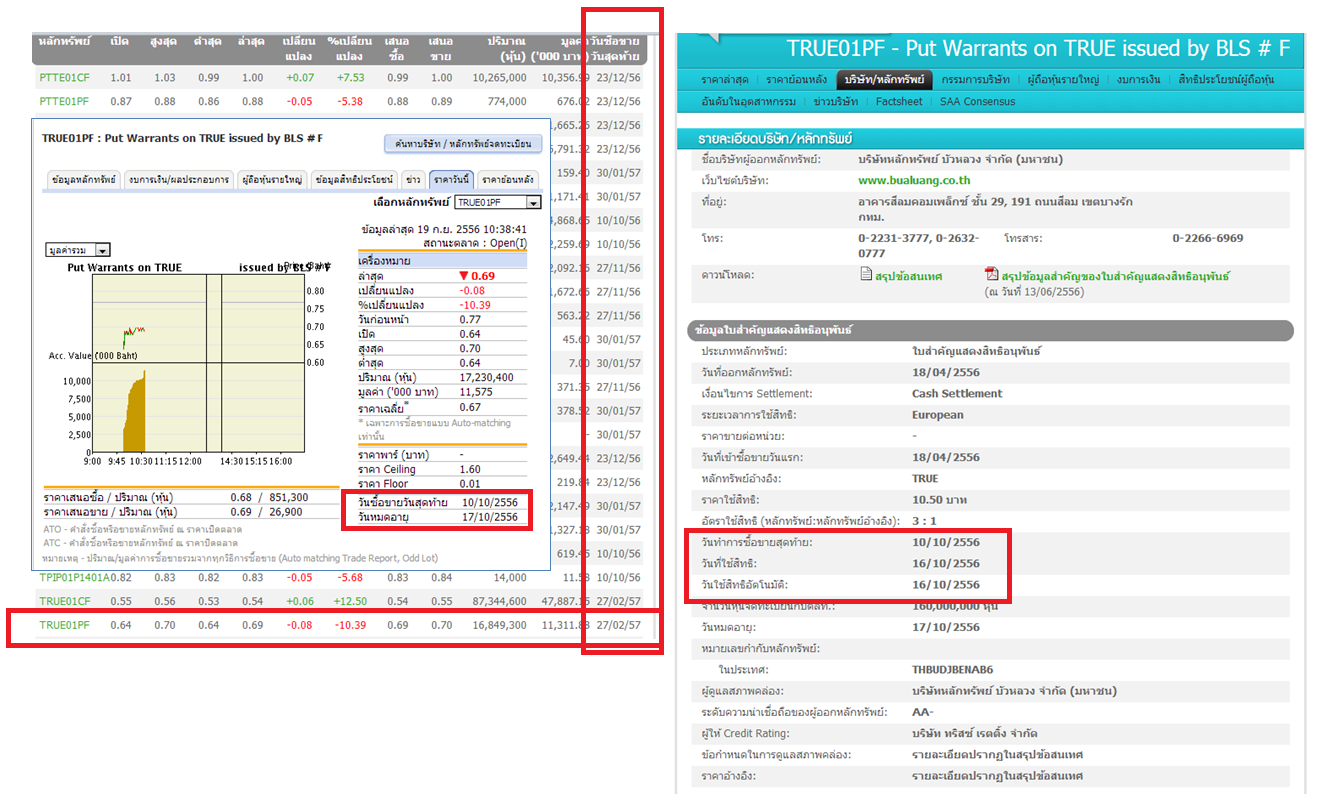This screenshot has width=1318, height=812.
Task: Go to งบการเงิน in the teal menu
Action: 1140,79
